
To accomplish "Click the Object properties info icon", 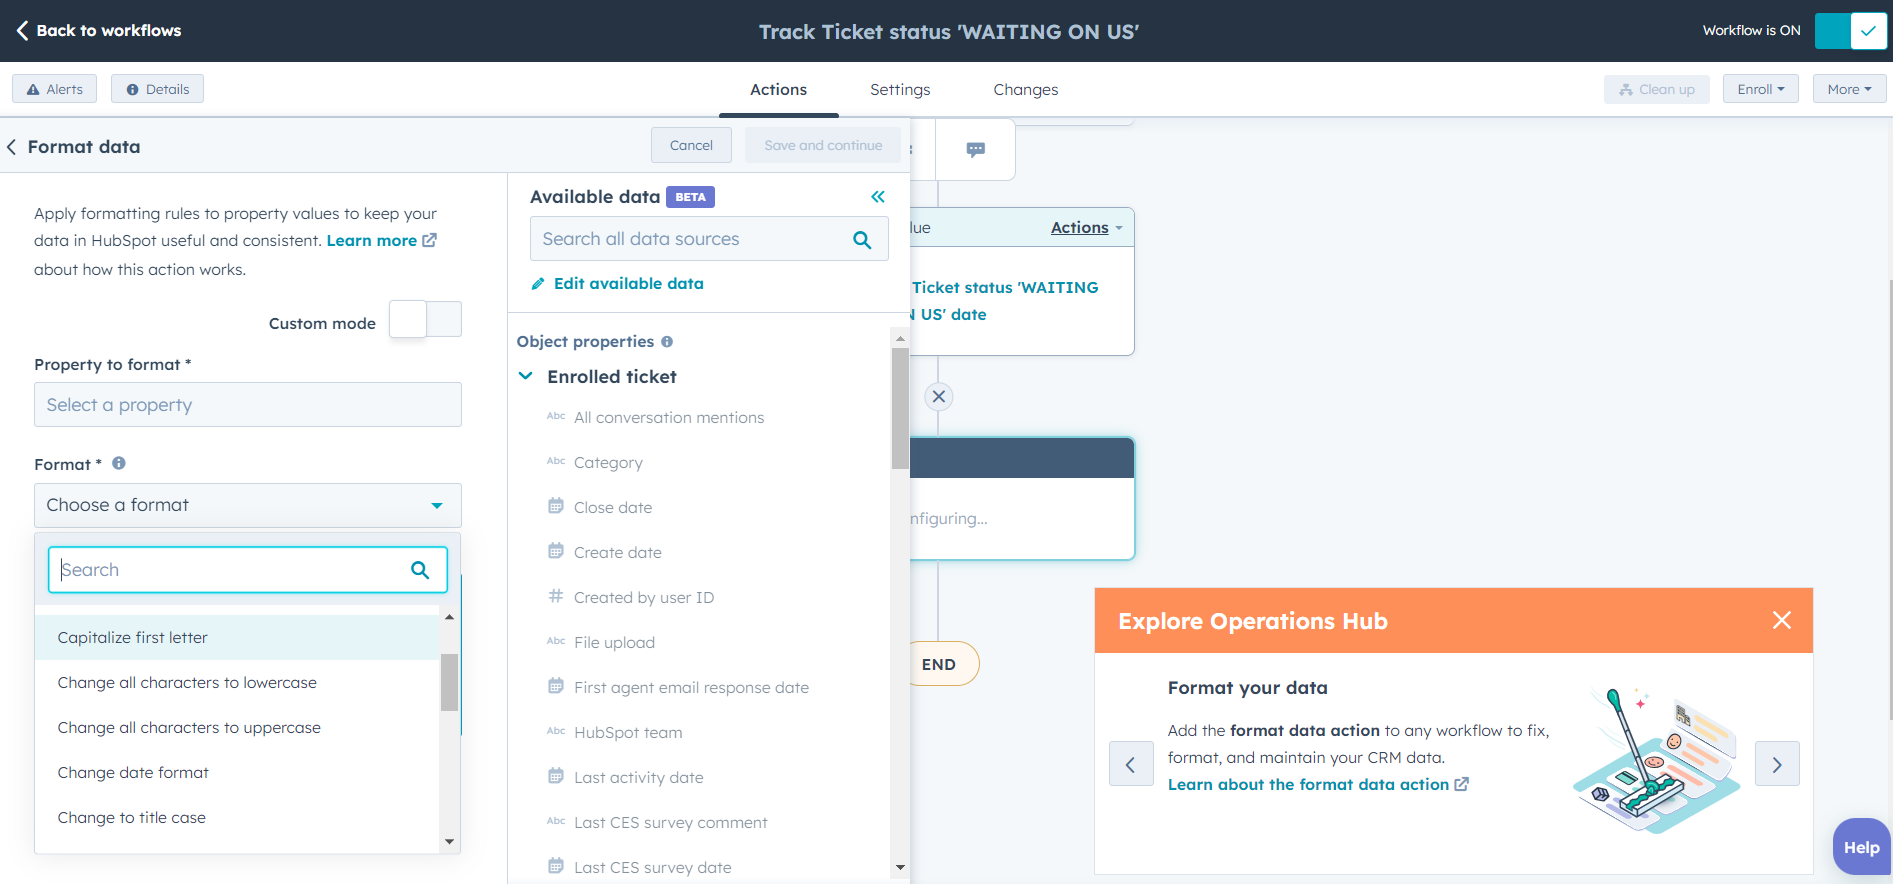I will coord(667,342).
